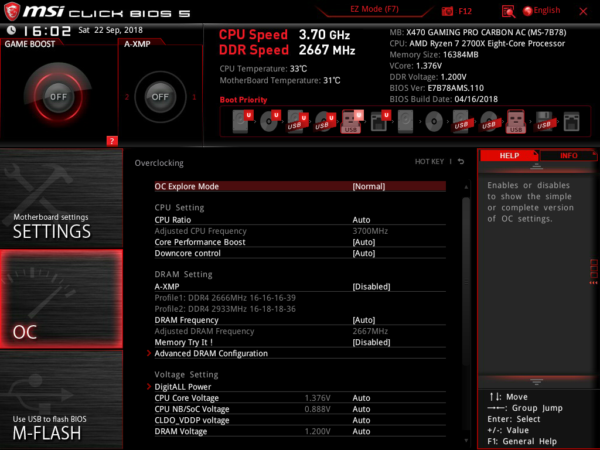Click the F12 screenshot label

(465, 11)
